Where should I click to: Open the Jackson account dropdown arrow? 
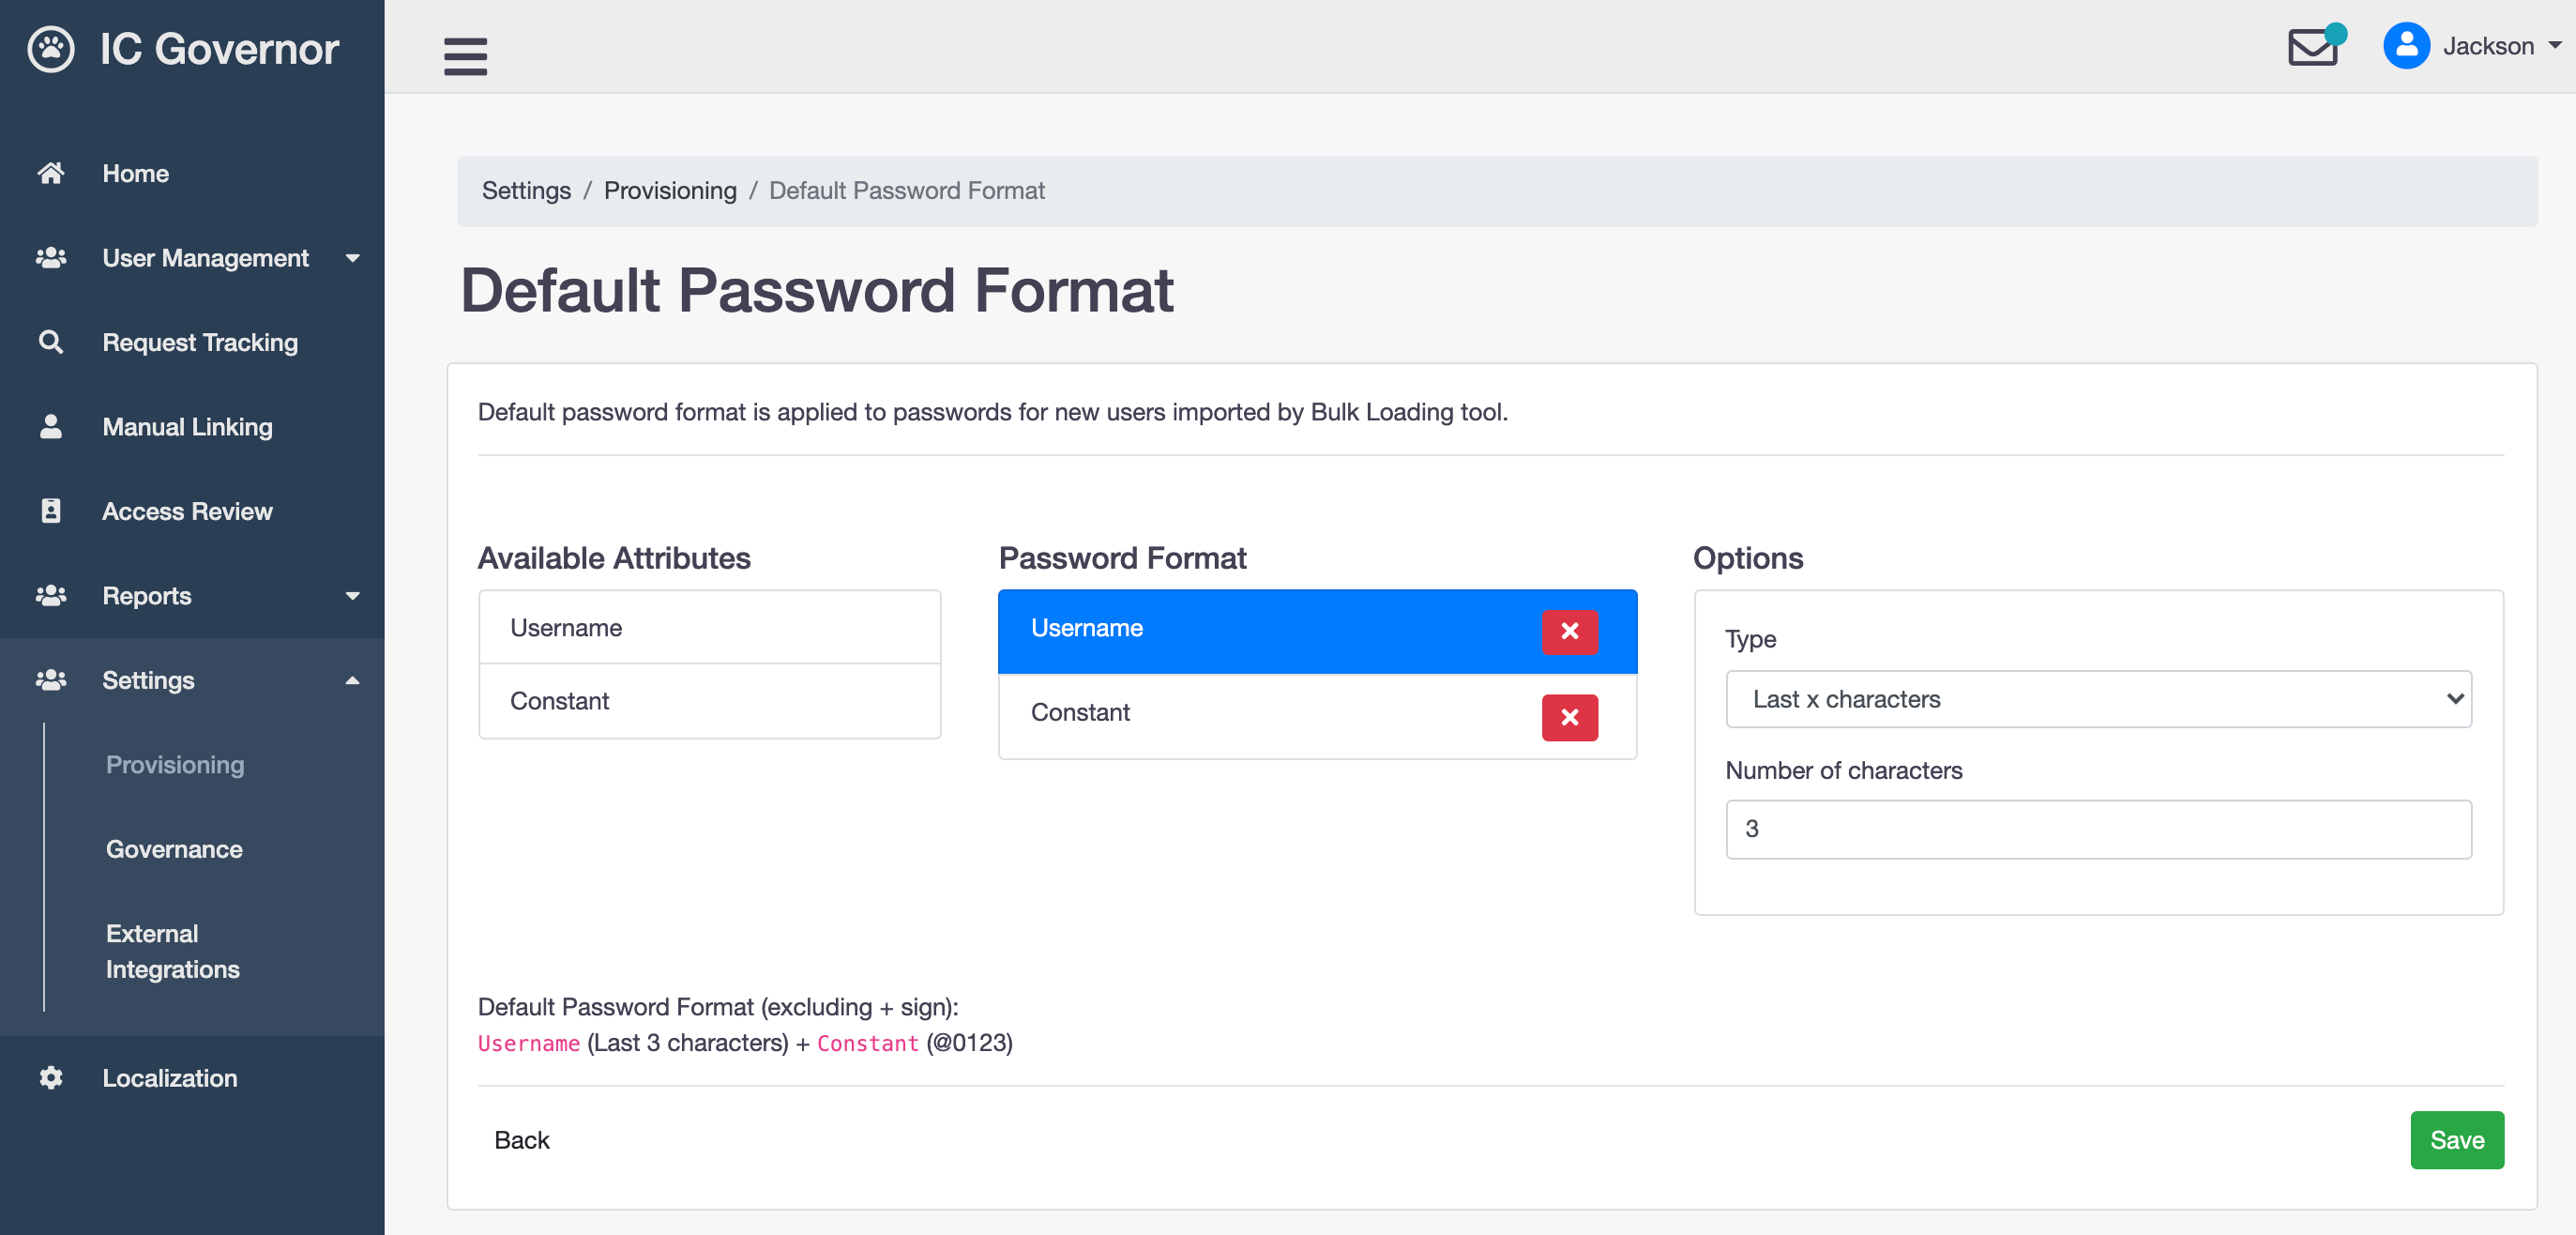click(x=2555, y=46)
